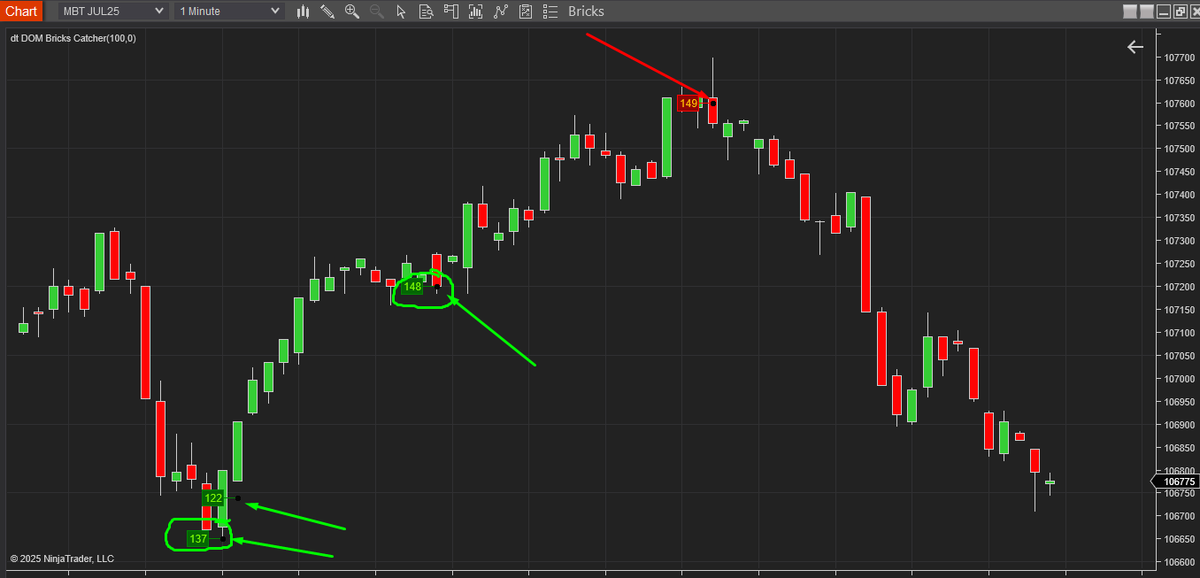This screenshot has height=578, width=1200.
Task: Select the cursor pointer tool
Action: point(401,12)
